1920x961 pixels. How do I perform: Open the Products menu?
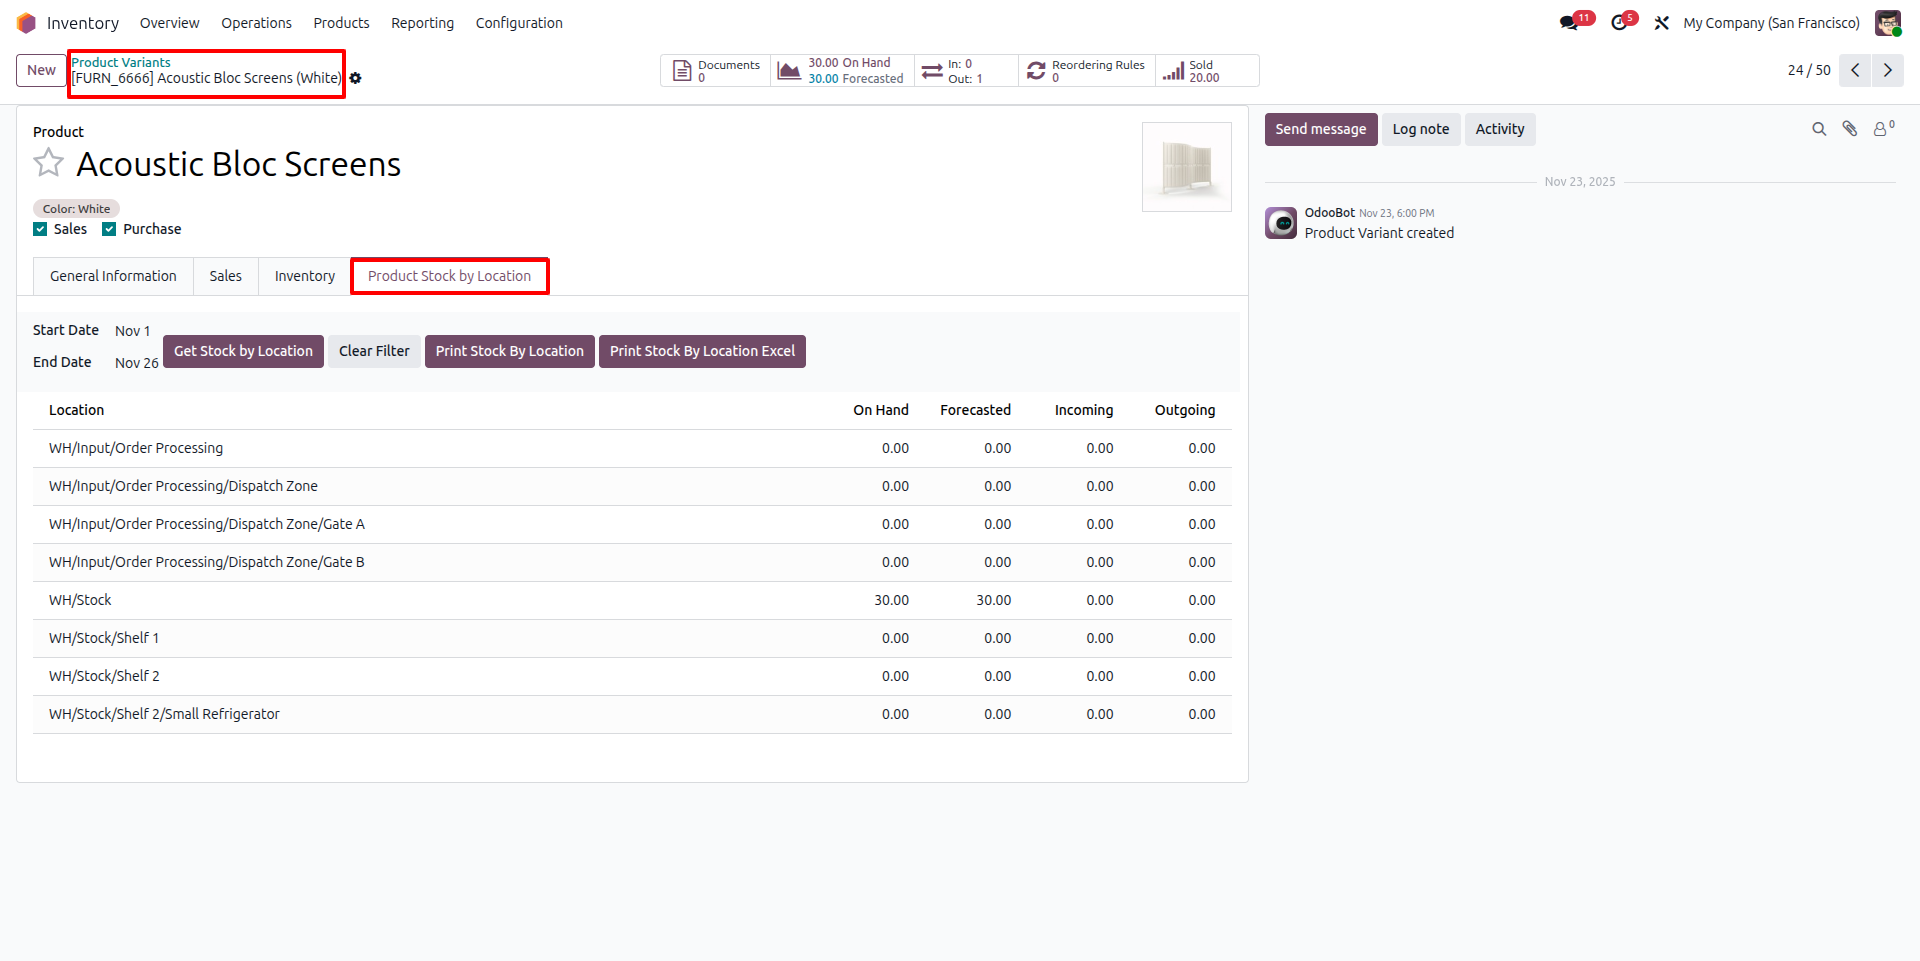coord(341,23)
